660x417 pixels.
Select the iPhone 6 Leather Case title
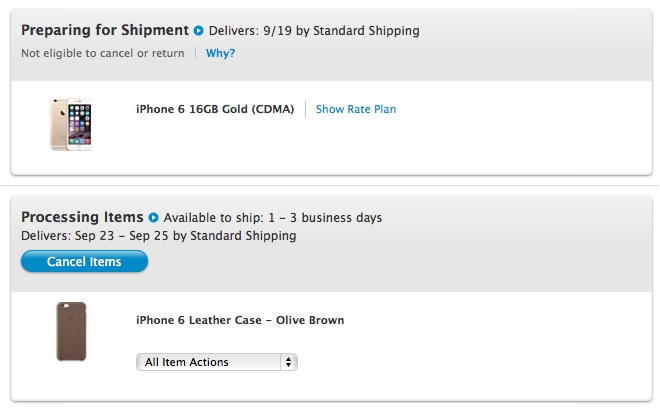click(x=240, y=320)
